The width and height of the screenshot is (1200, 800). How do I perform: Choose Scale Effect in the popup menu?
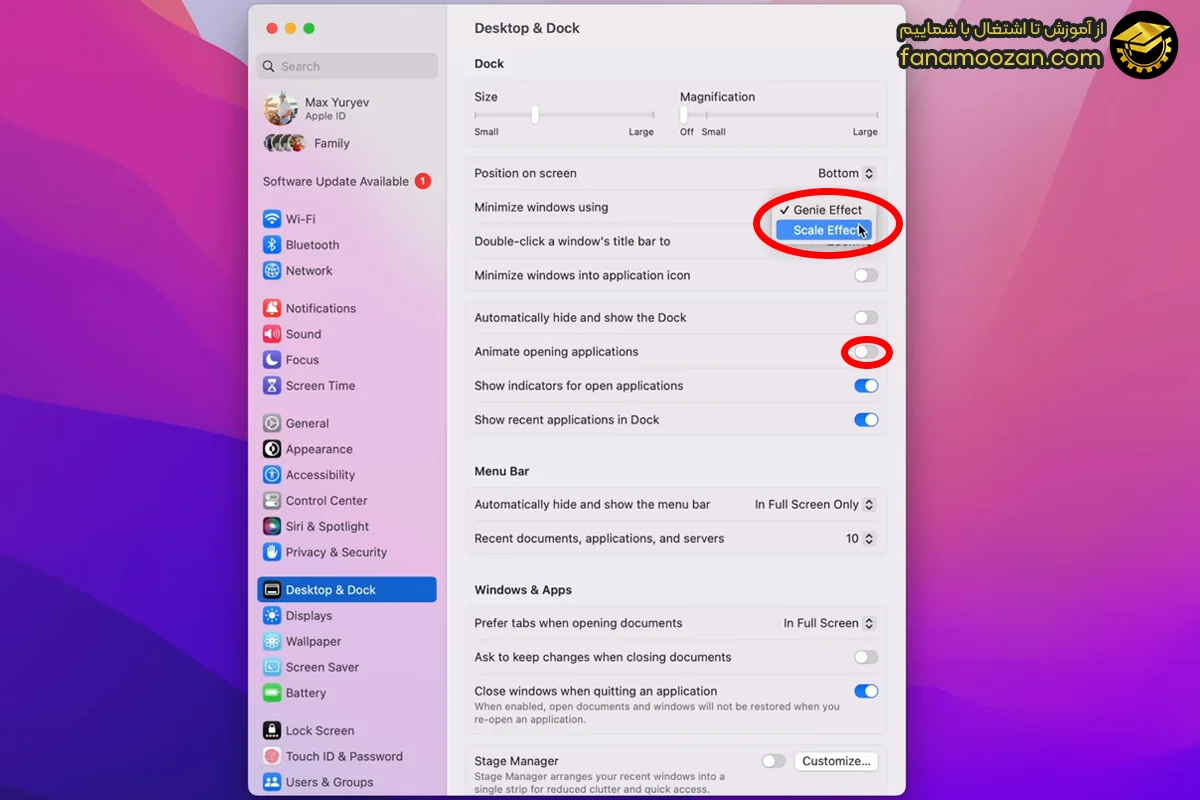824,230
